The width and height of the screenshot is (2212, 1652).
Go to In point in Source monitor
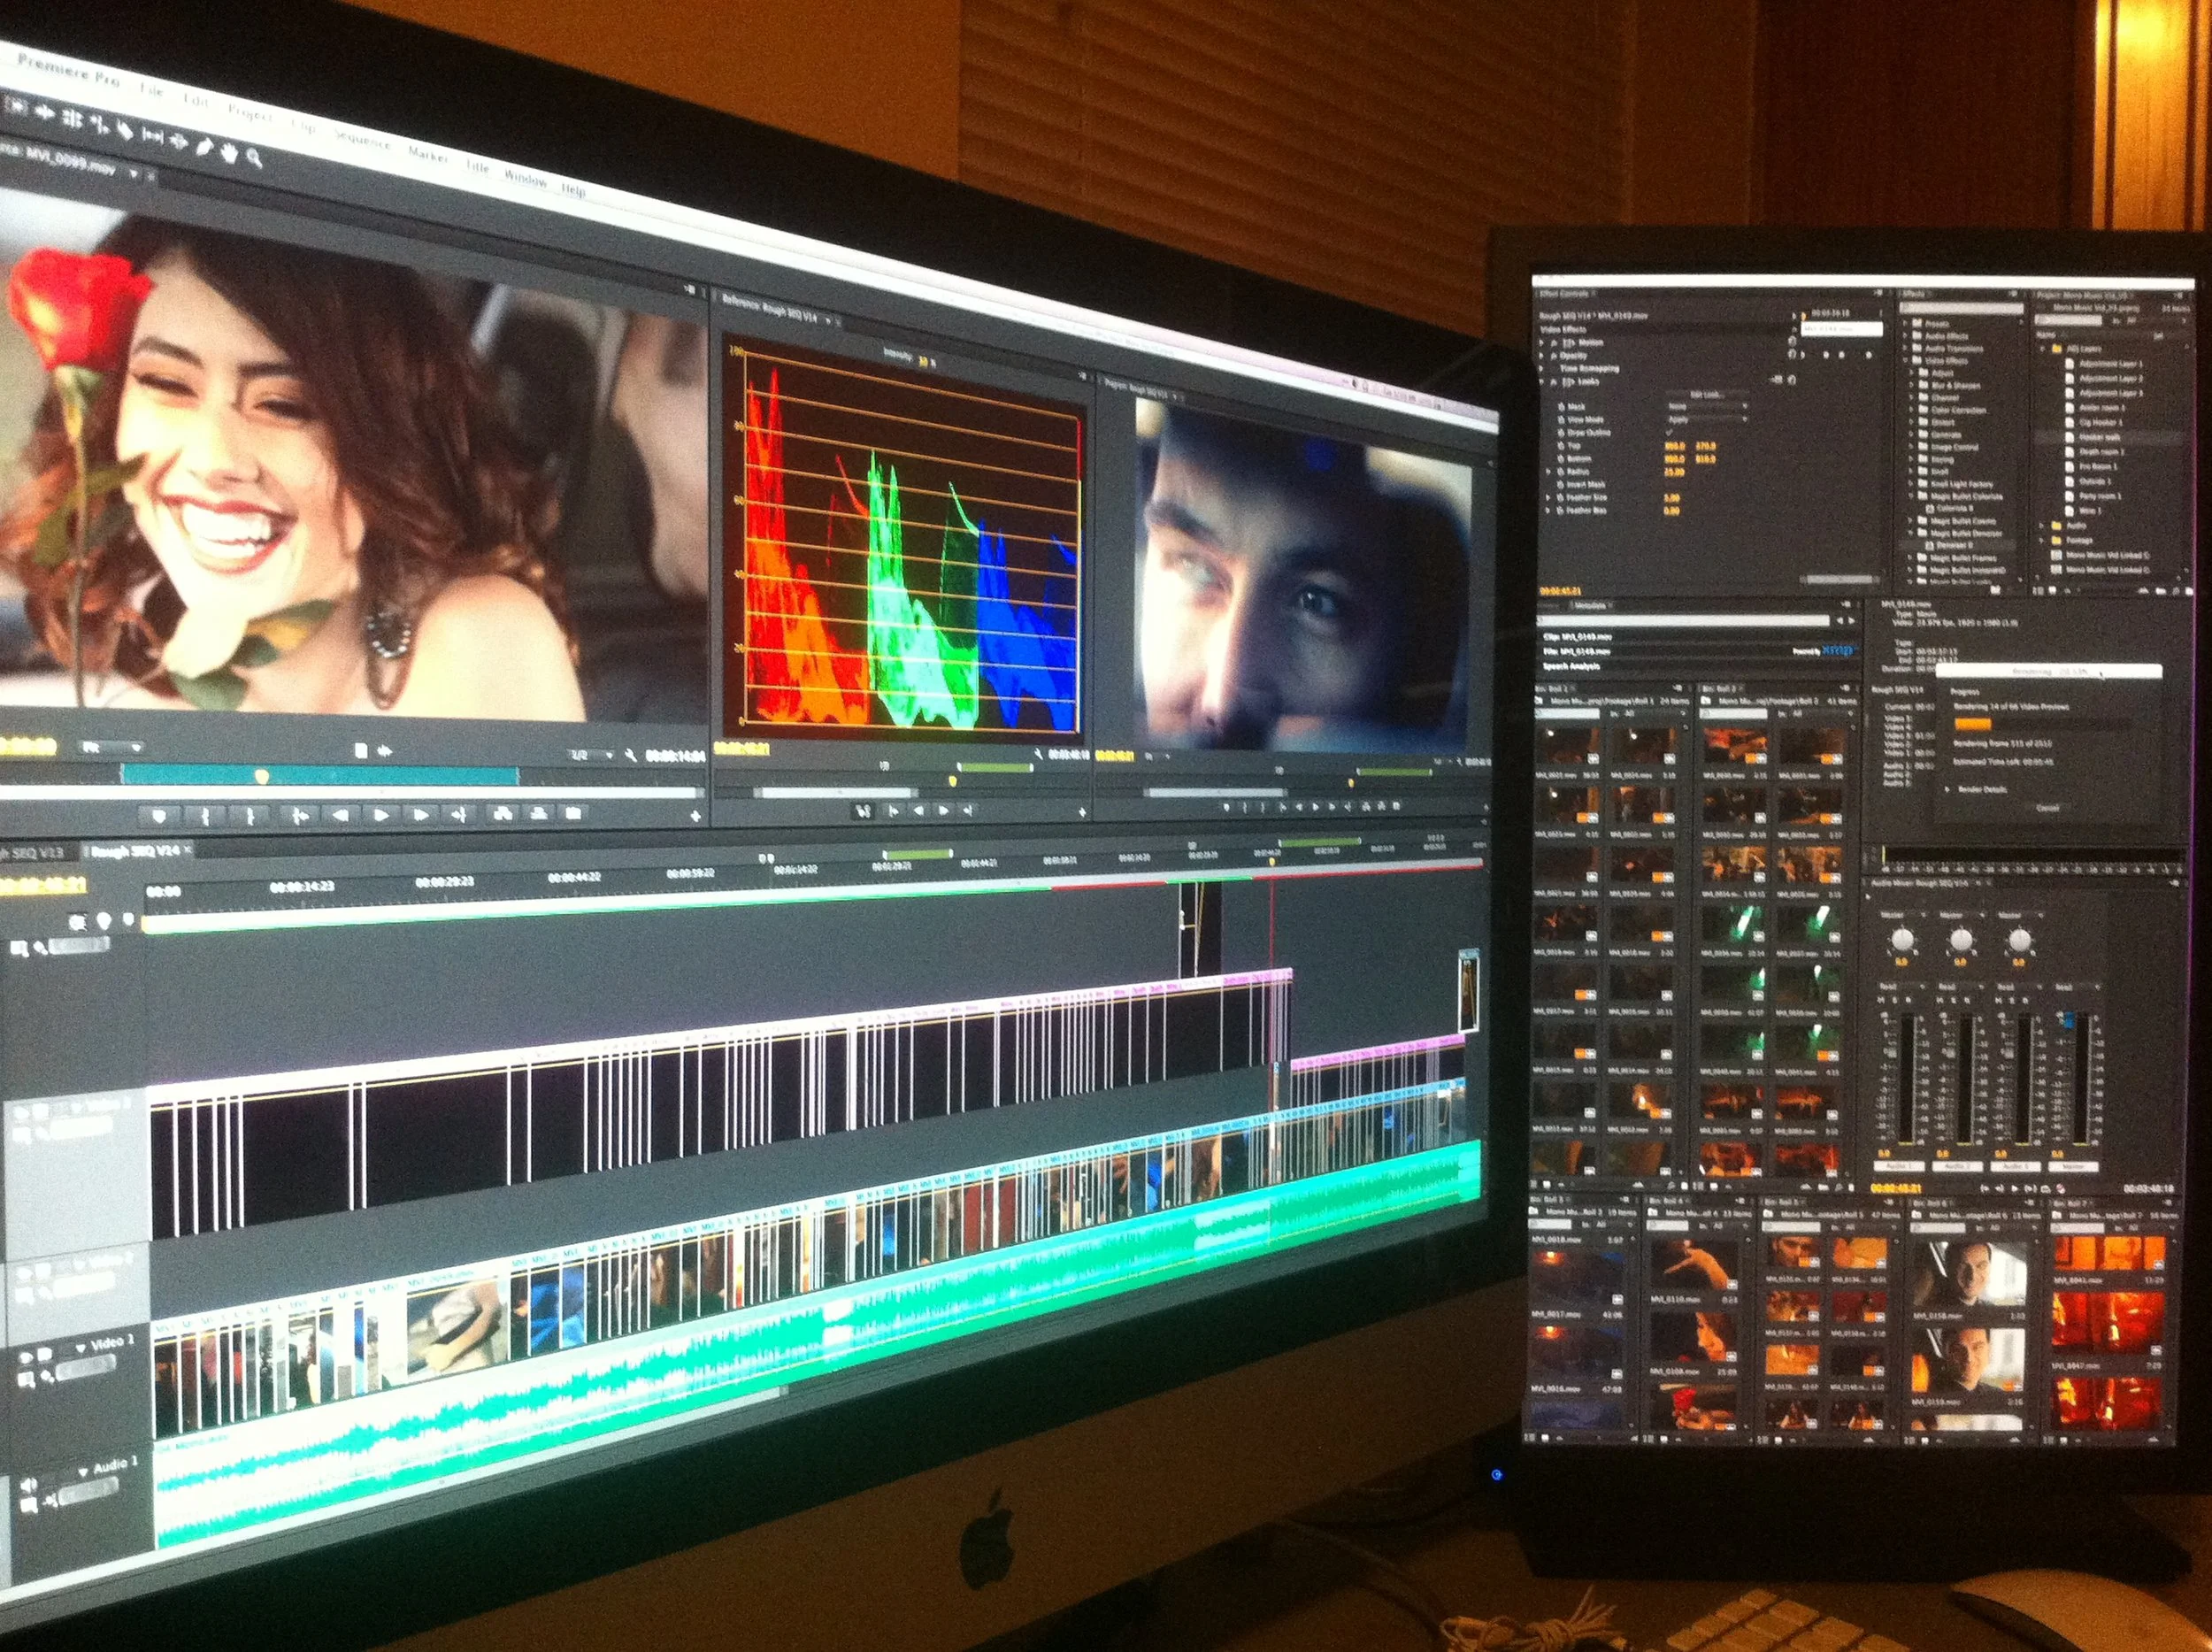(x=301, y=816)
